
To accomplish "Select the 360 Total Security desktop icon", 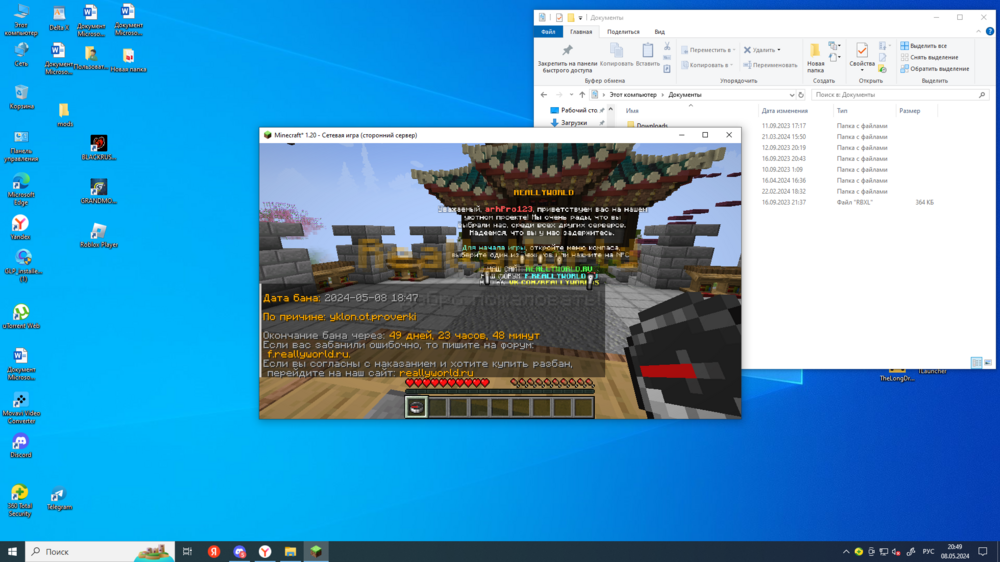I will coord(20,501).
